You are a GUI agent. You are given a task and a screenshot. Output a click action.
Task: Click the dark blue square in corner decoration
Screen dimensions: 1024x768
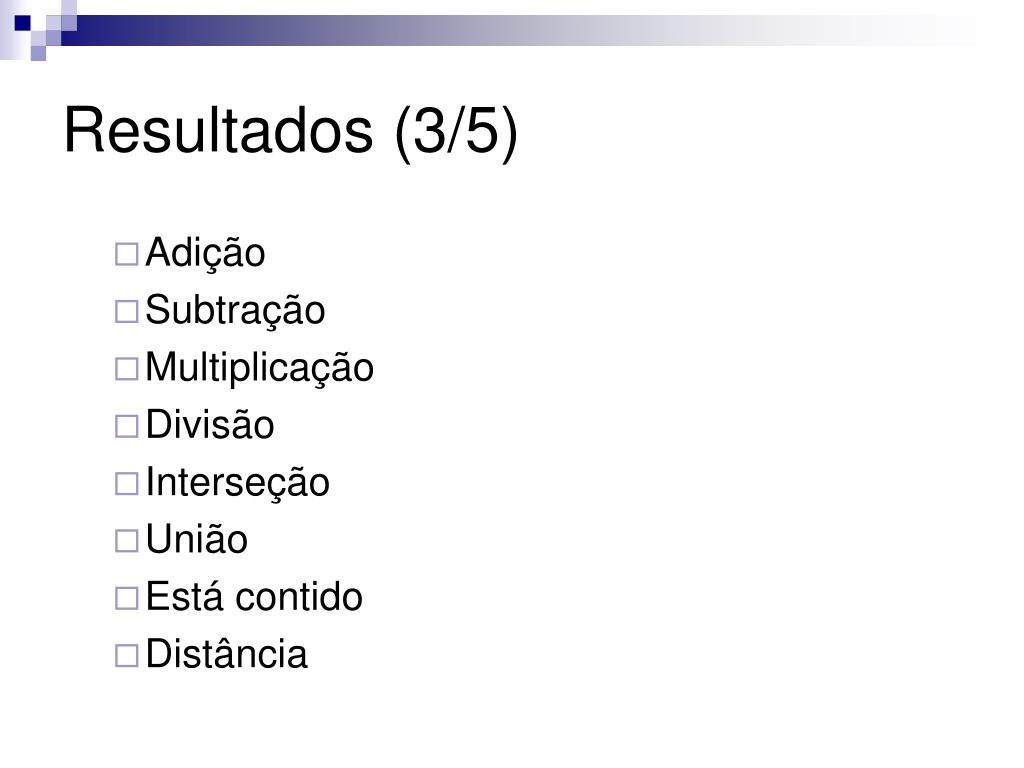click(x=23, y=23)
